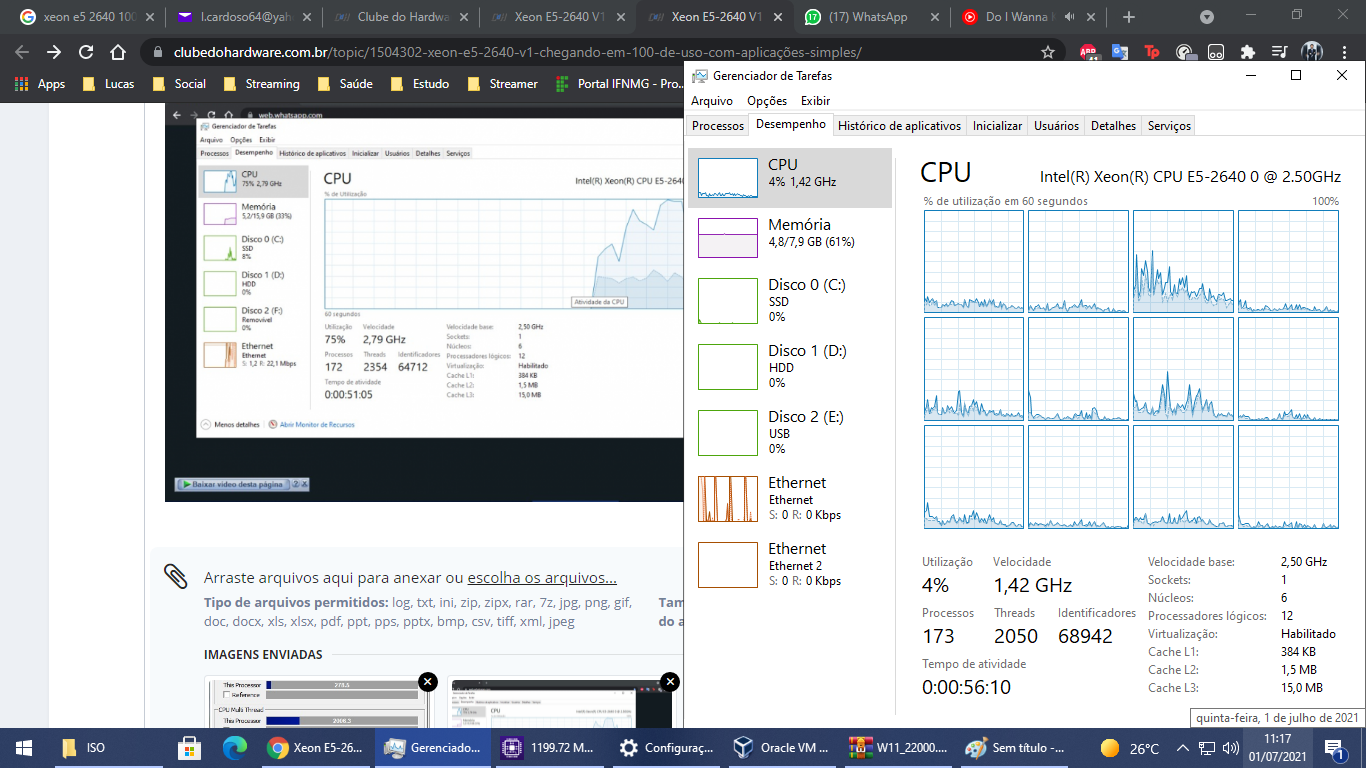Click the address bar URL

[x=517, y=53]
